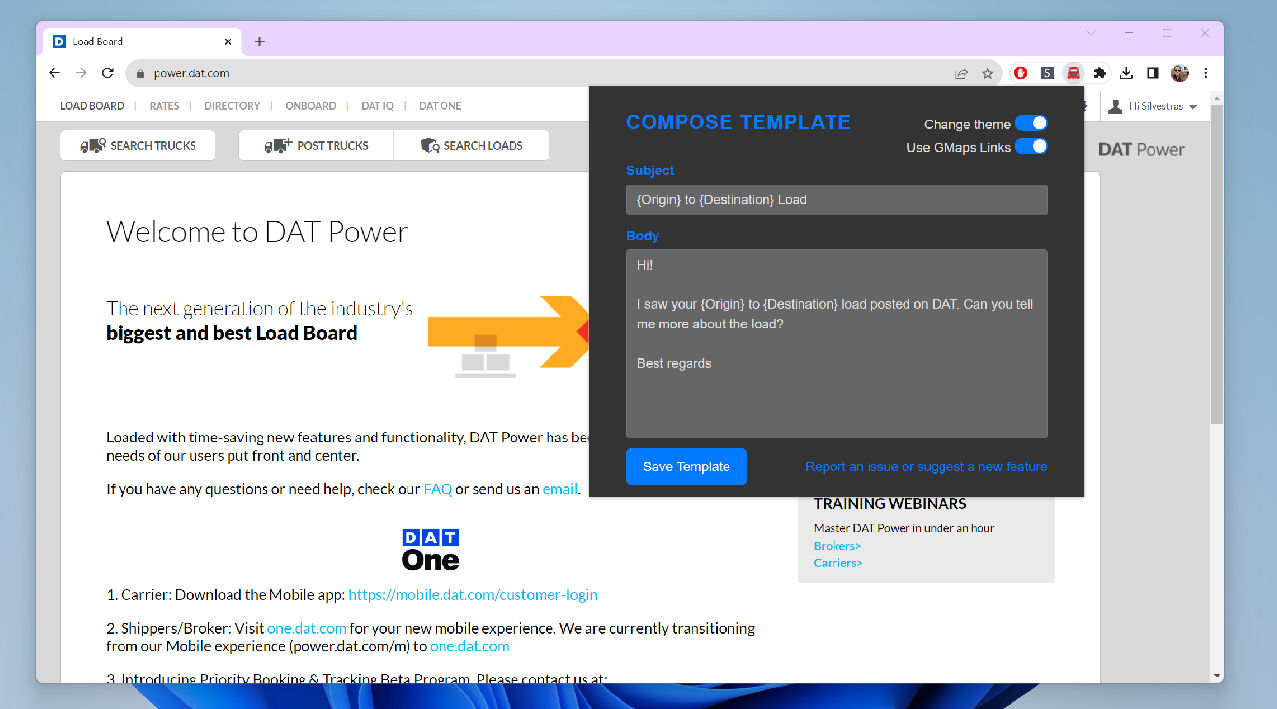
Task: Open the browser side panel icon
Action: pyautogui.click(x=1152, y=73)
